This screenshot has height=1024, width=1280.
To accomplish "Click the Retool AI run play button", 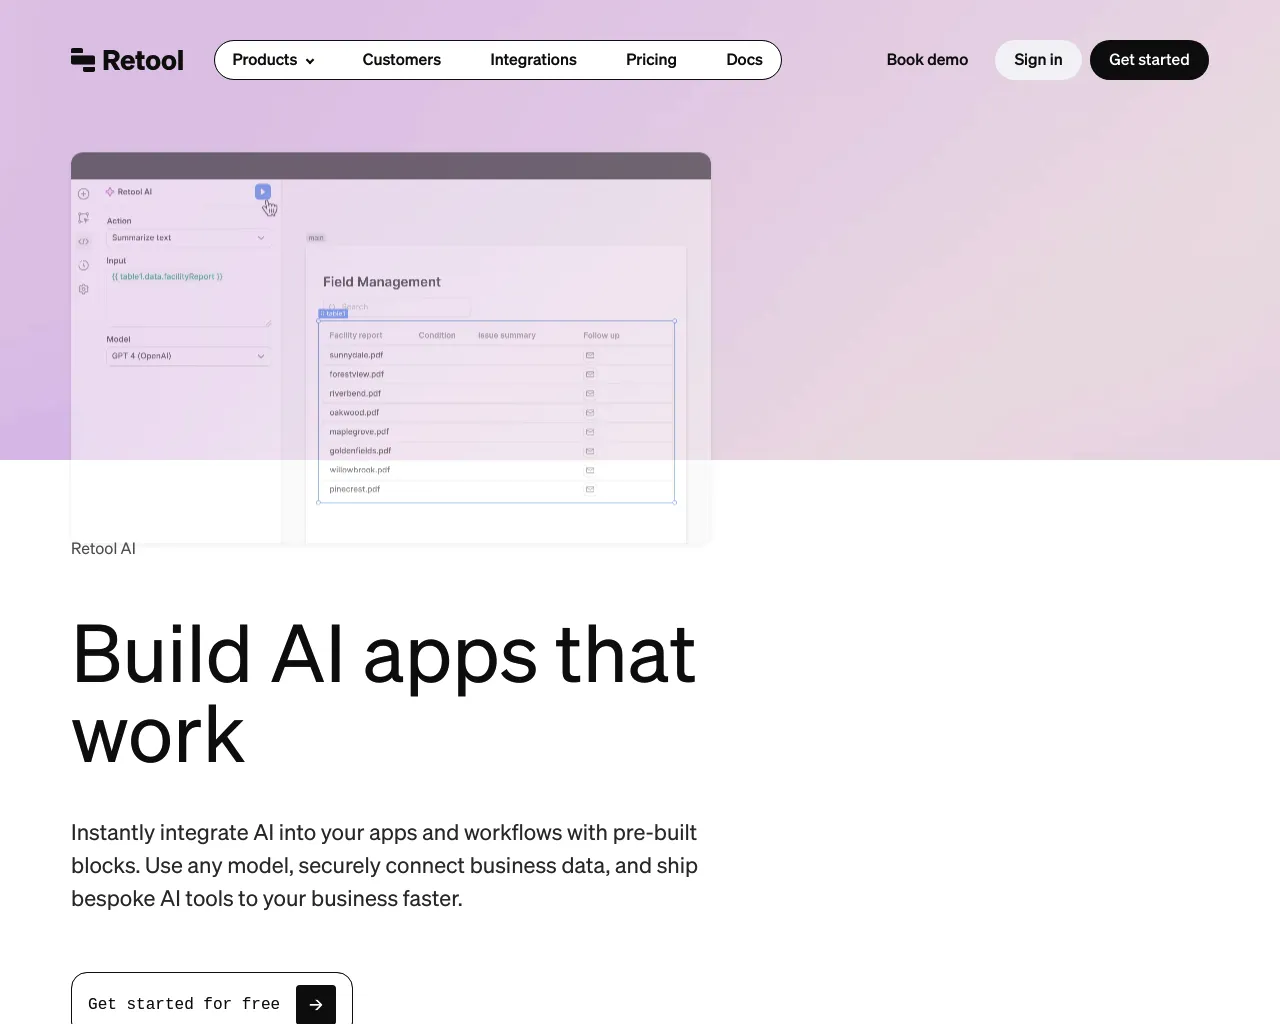I will coord(262,192).
